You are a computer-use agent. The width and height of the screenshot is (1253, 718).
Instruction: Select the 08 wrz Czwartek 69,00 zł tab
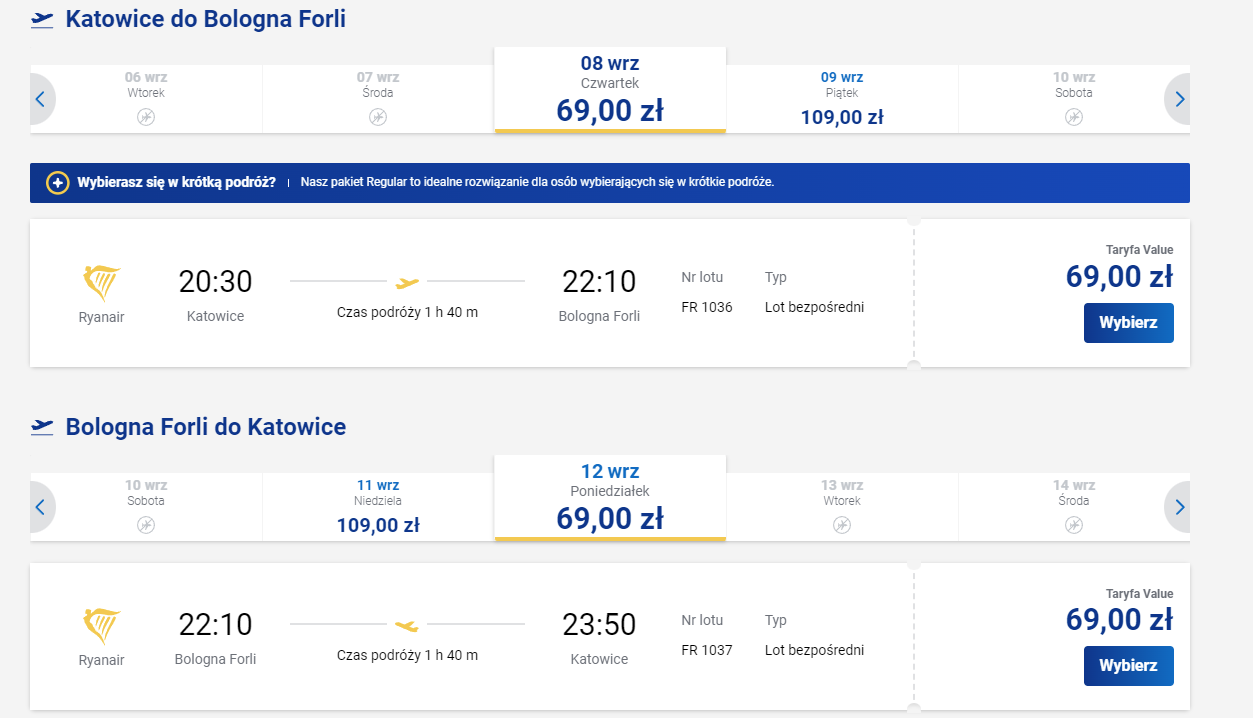tap(610, 90)
